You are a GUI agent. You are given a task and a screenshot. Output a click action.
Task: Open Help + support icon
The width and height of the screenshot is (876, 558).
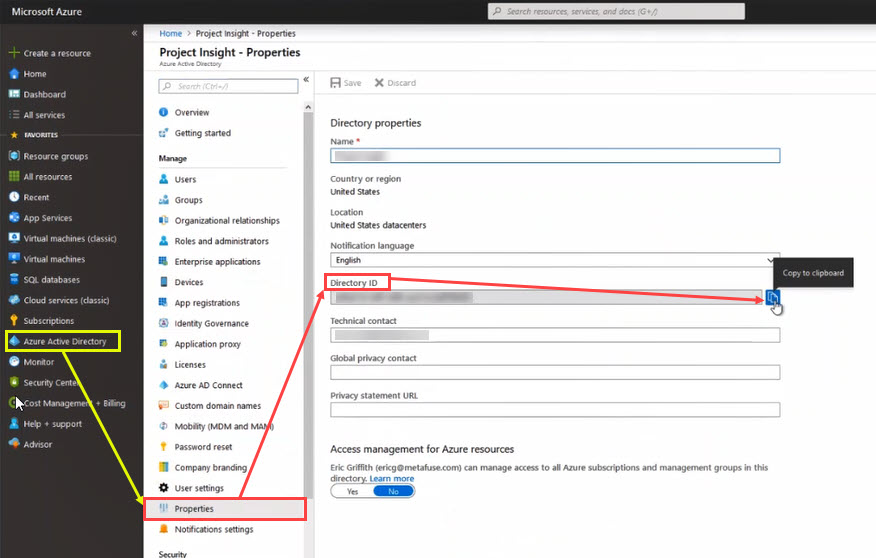pyautogui.click(x=14, y=424)
